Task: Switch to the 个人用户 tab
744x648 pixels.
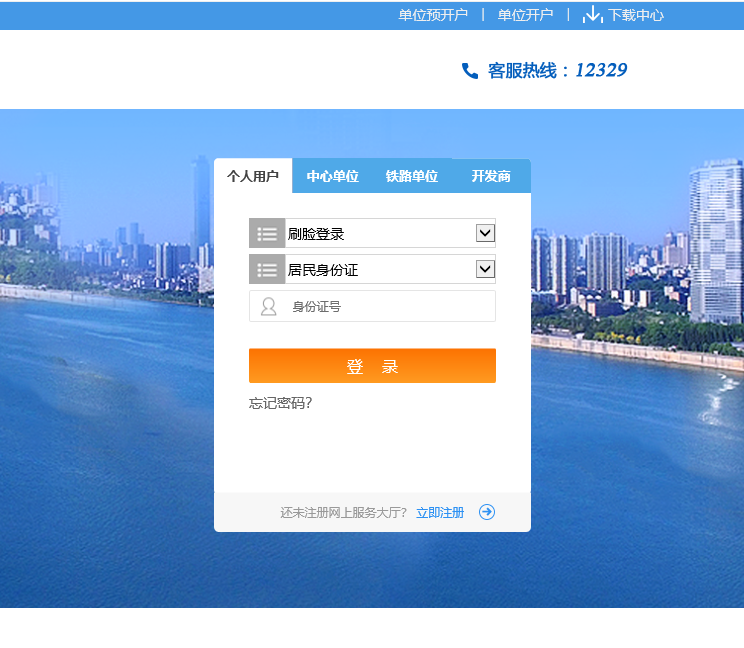Action: point(253,176)
